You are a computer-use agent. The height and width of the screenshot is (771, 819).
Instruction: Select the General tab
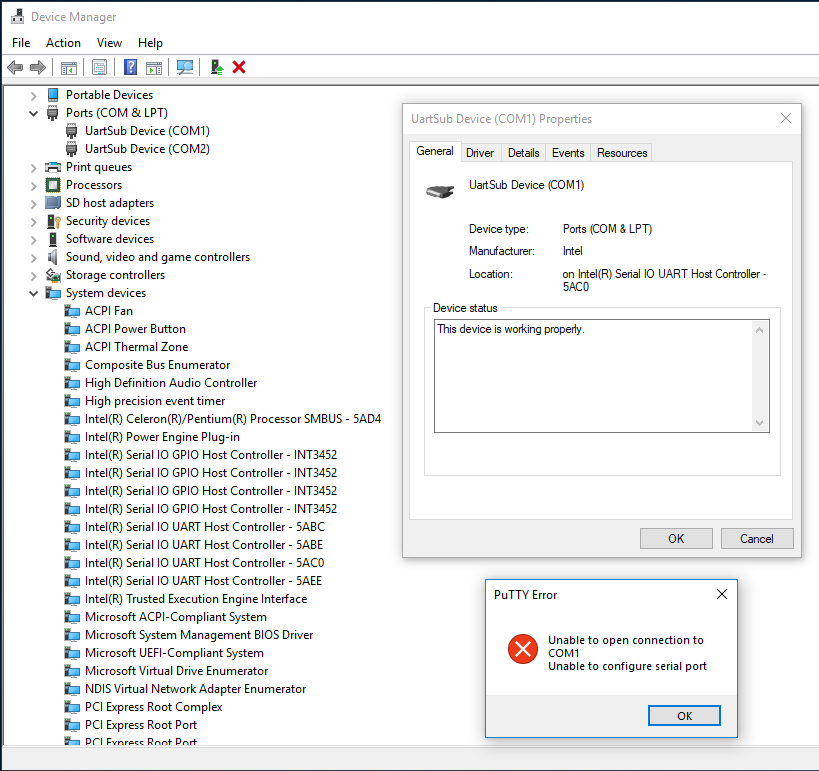click(435, 151)
